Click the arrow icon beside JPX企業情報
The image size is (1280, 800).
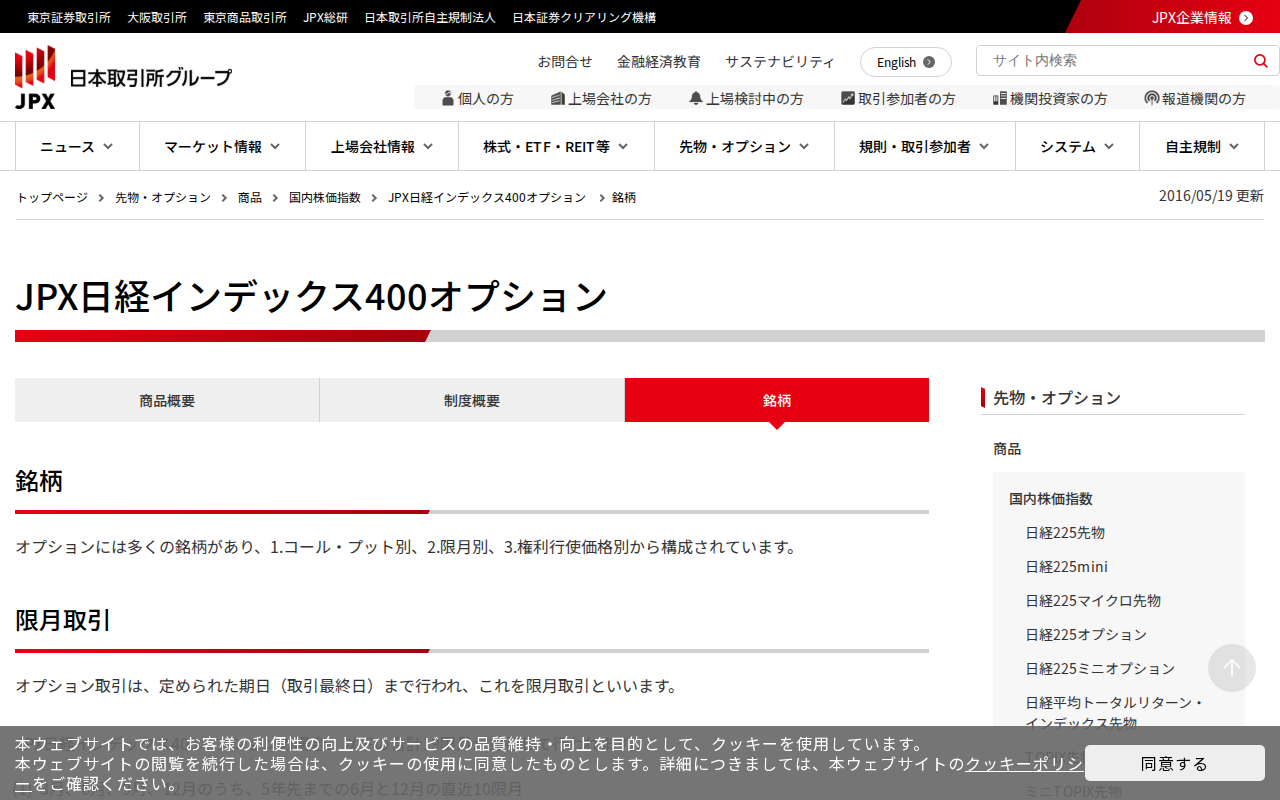click(1246, 17)
